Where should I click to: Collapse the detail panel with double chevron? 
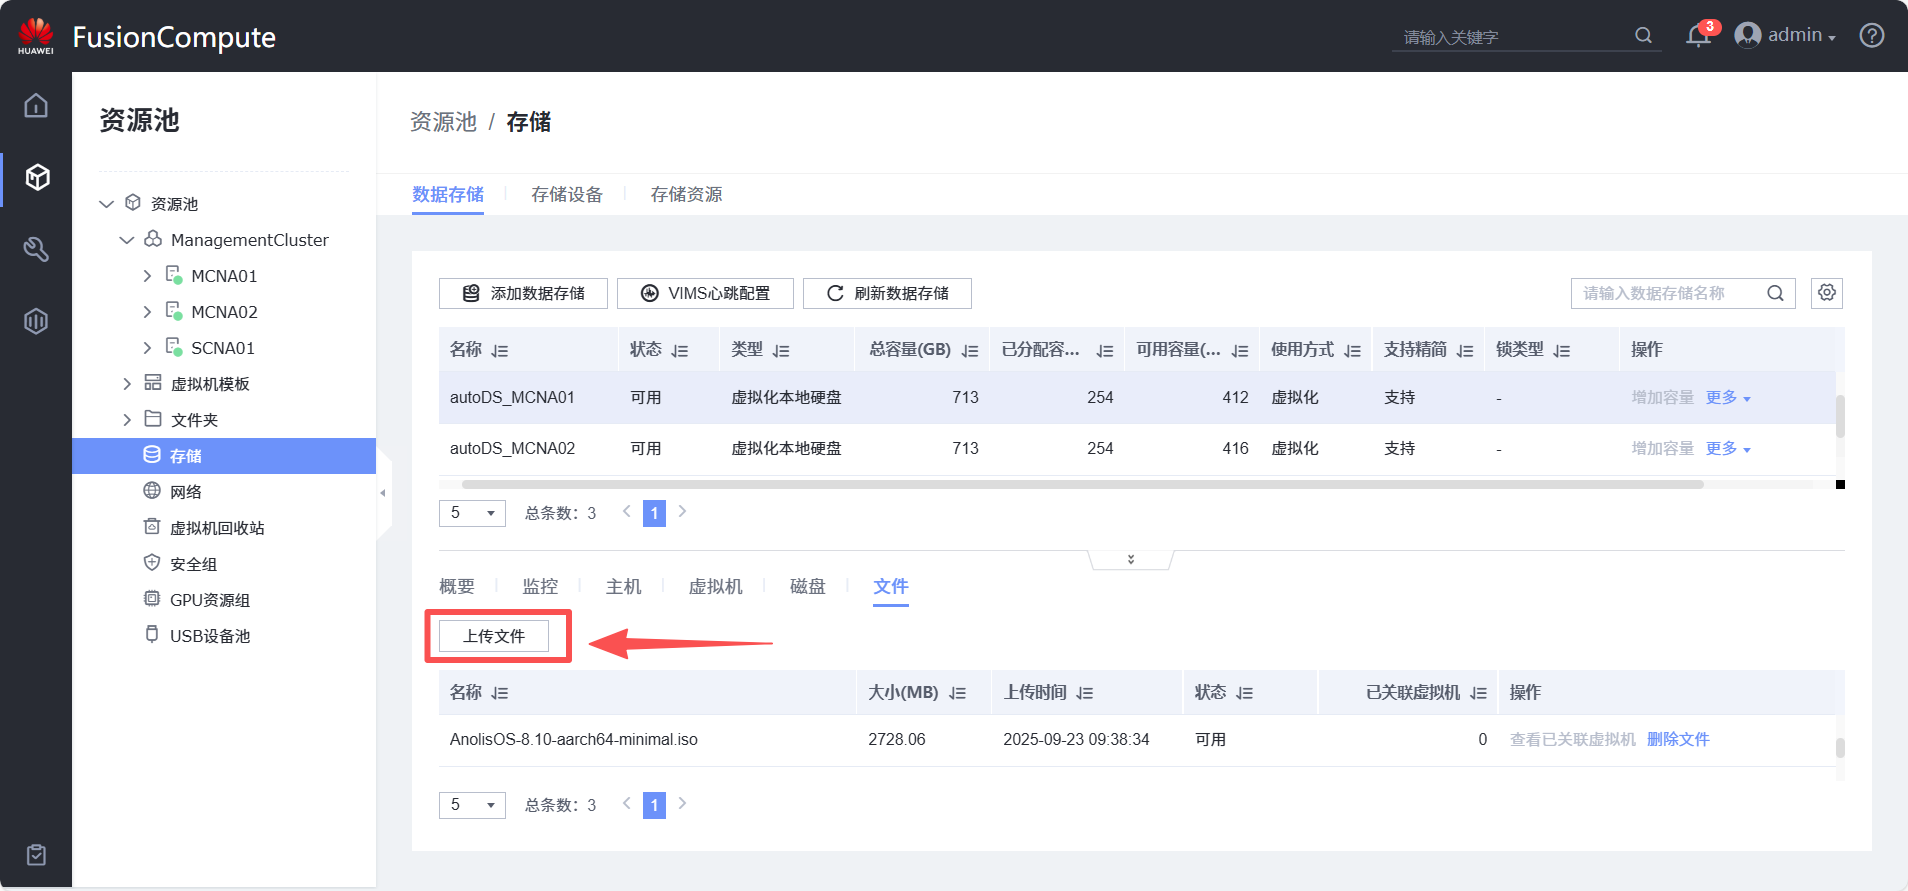[x=1131, y=559]
